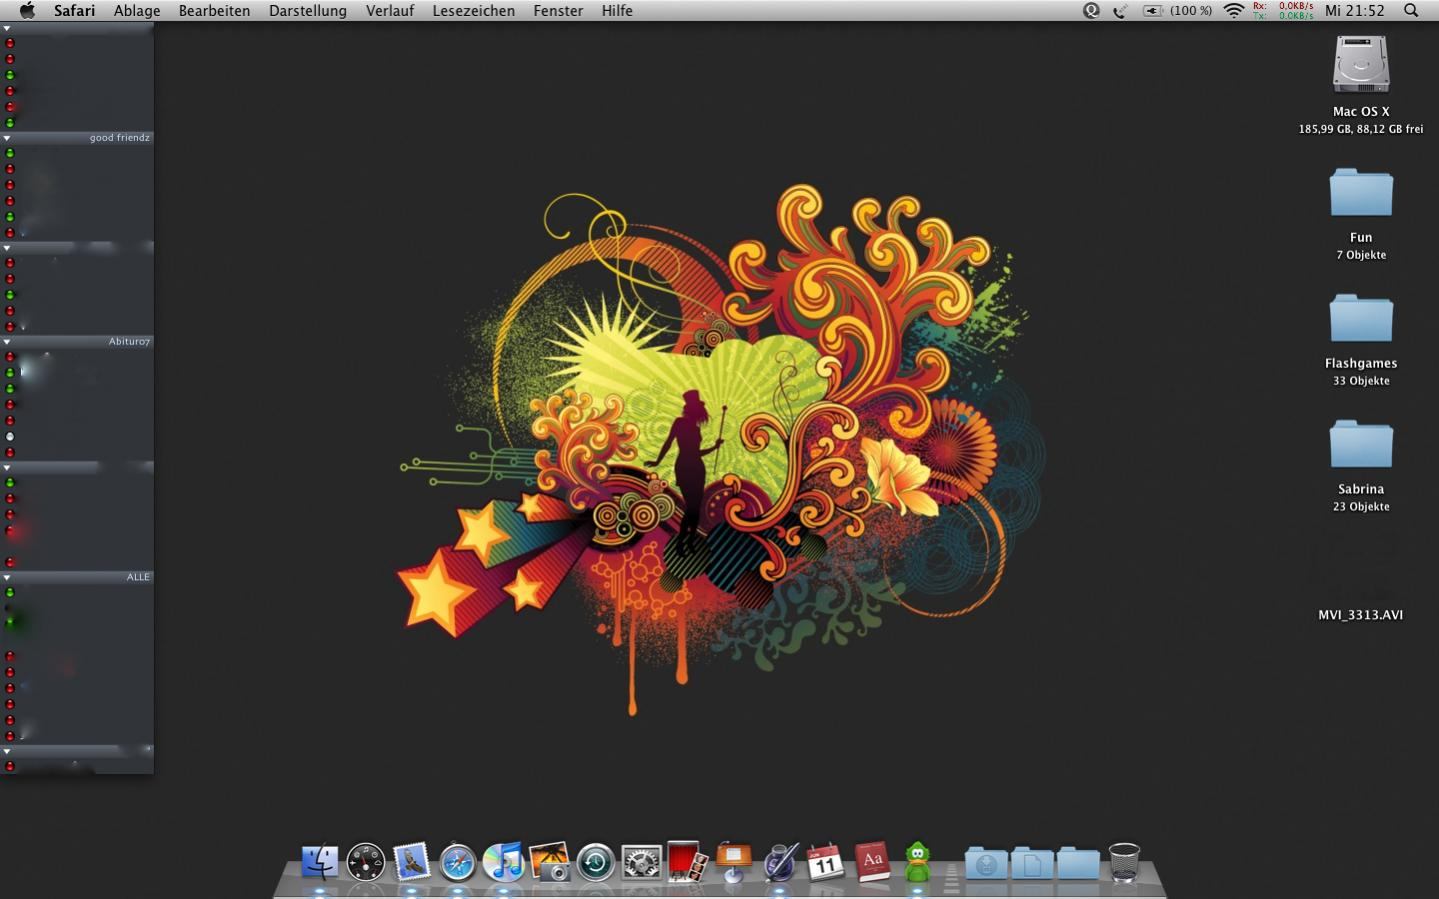
Task: Launch Dashboard from the Dock
Action: click(x=366, y=861)
